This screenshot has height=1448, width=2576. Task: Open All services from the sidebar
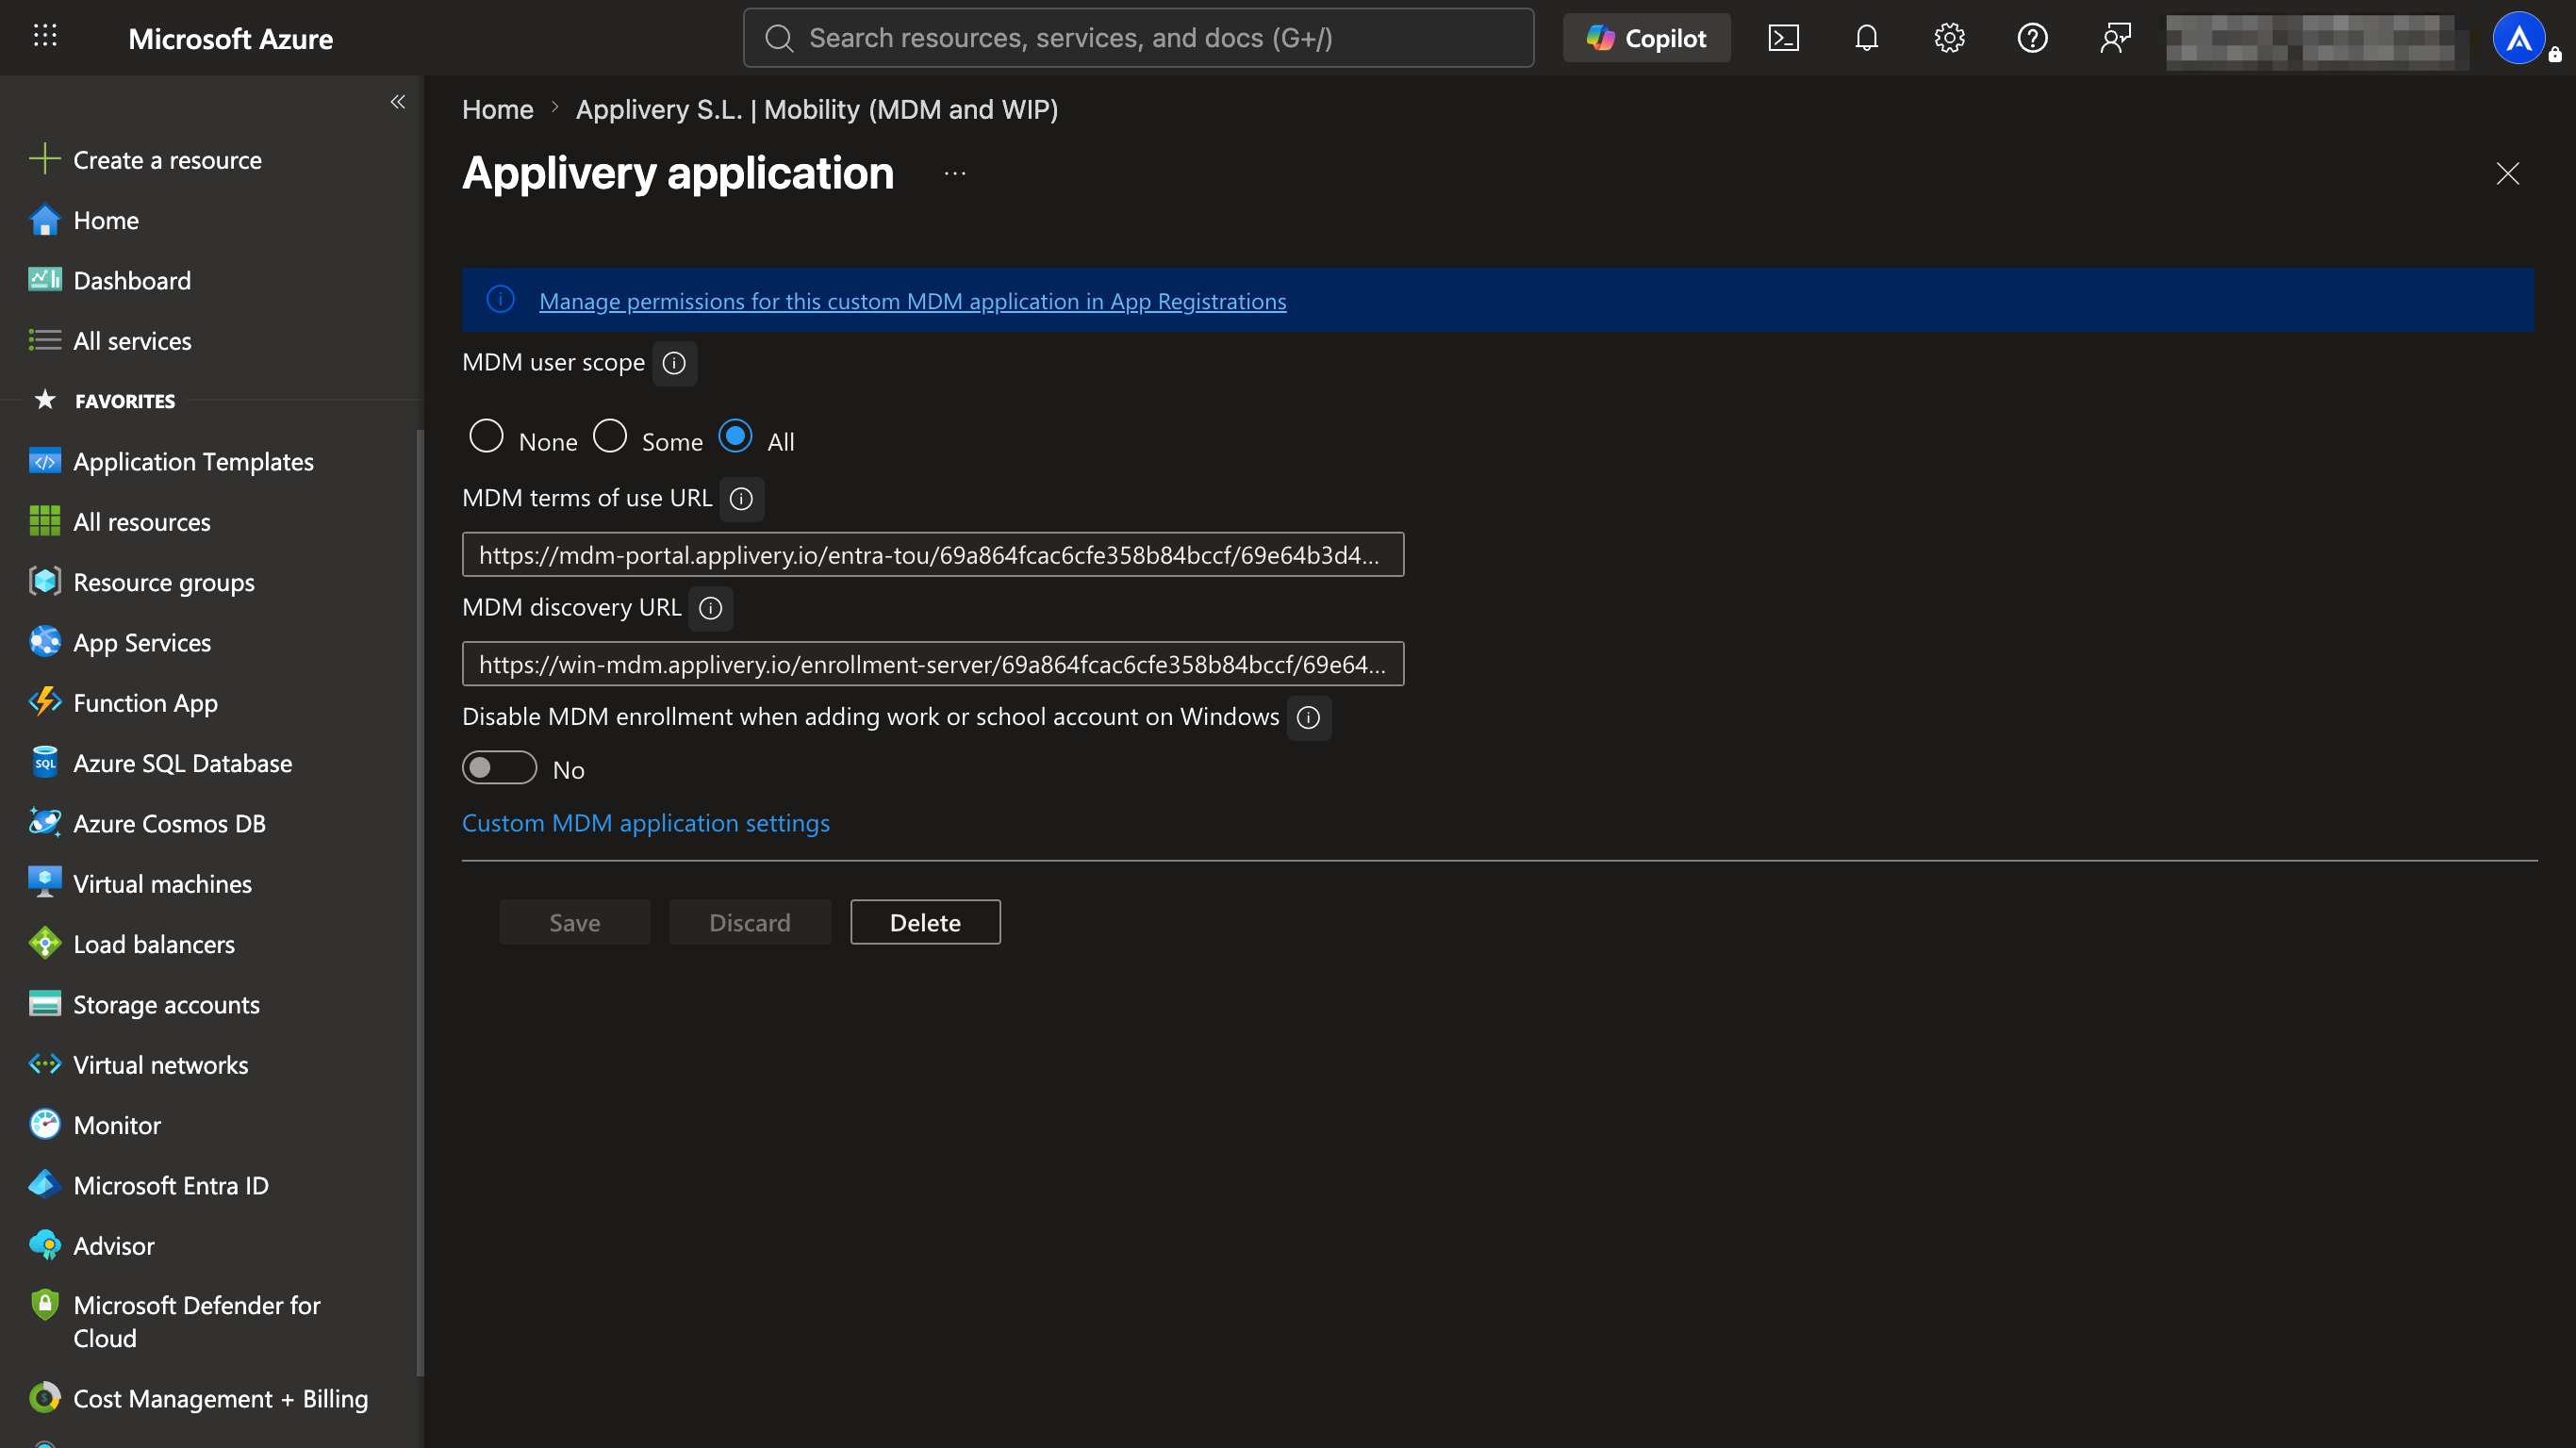[x=110, y=341]
